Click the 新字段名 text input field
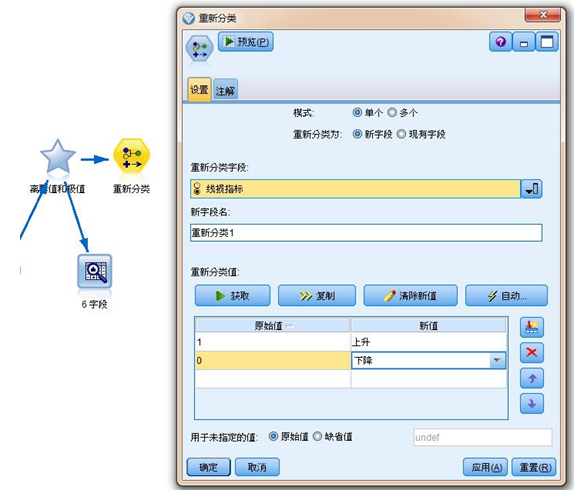 (x=366, y=232)
